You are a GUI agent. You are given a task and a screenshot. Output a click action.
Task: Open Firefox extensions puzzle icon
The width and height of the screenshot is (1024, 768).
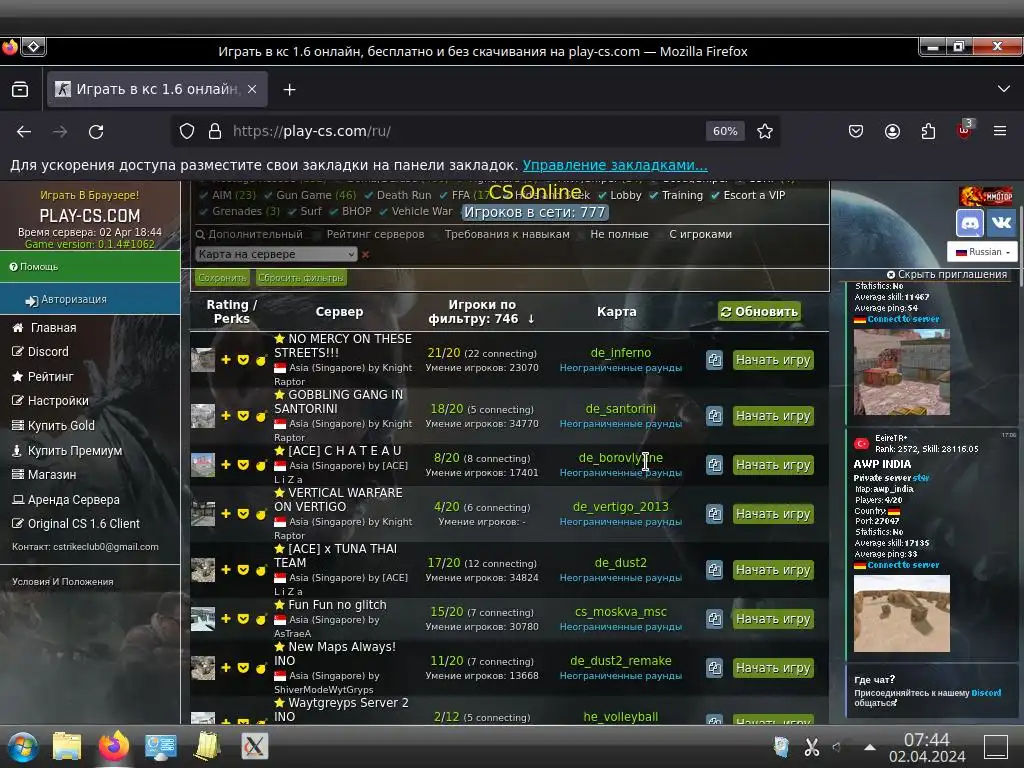(x=928, y=131)
